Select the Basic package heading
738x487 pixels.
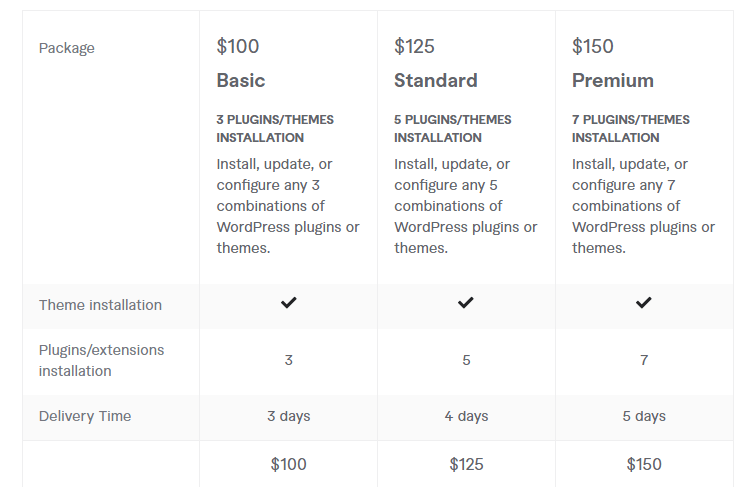click(x=241, y=81)
